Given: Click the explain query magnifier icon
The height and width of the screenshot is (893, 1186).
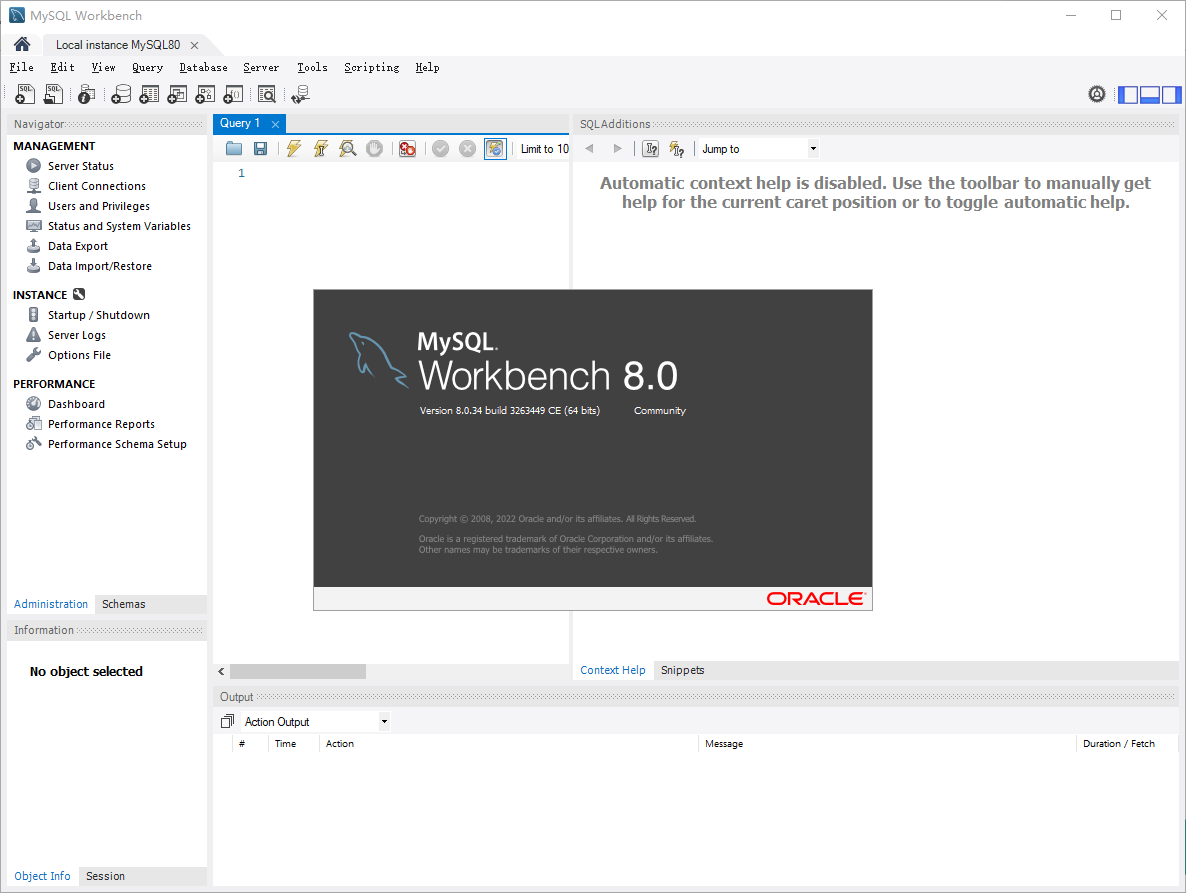Looking at the screenshot, I should coord(347,149).
